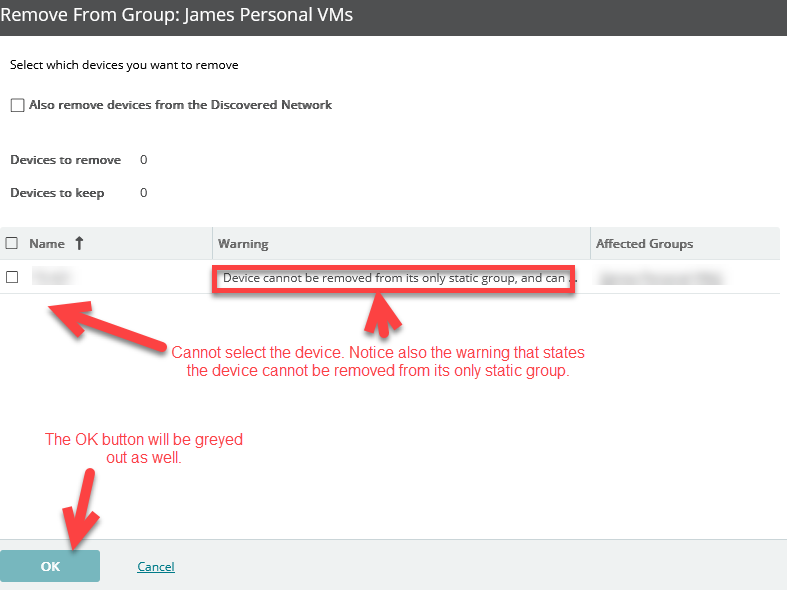This screenshot has height=593, width=789.
Task: Click 'Select which devices you want to remove' text
Action: 124,65
